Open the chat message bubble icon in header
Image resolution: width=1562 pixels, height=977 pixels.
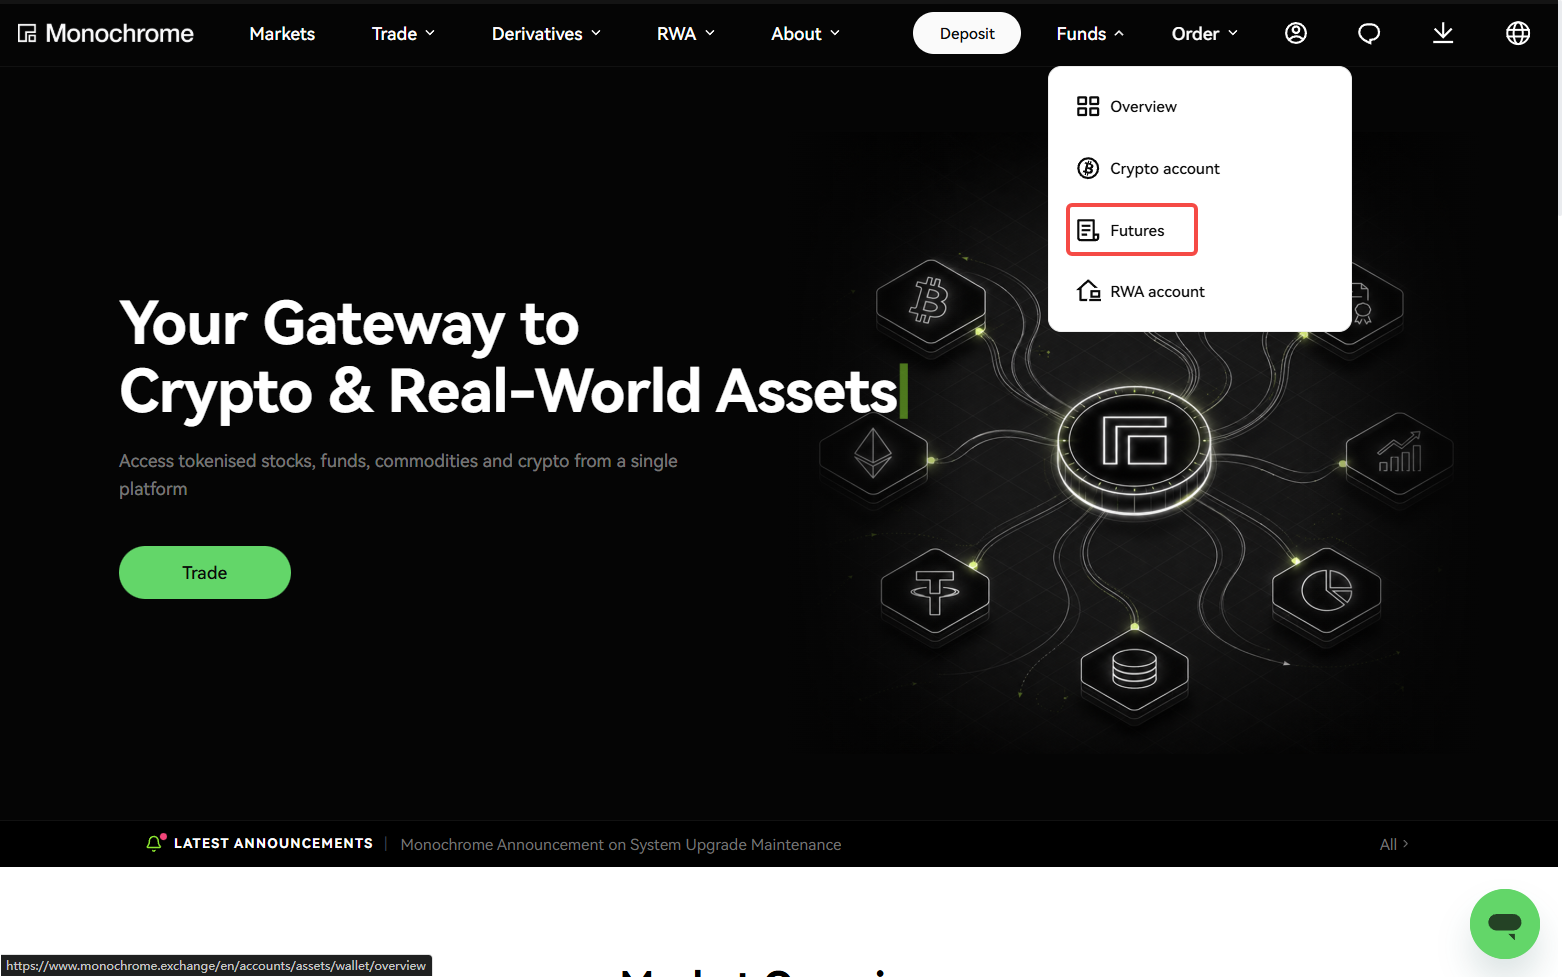[1369, 33]
